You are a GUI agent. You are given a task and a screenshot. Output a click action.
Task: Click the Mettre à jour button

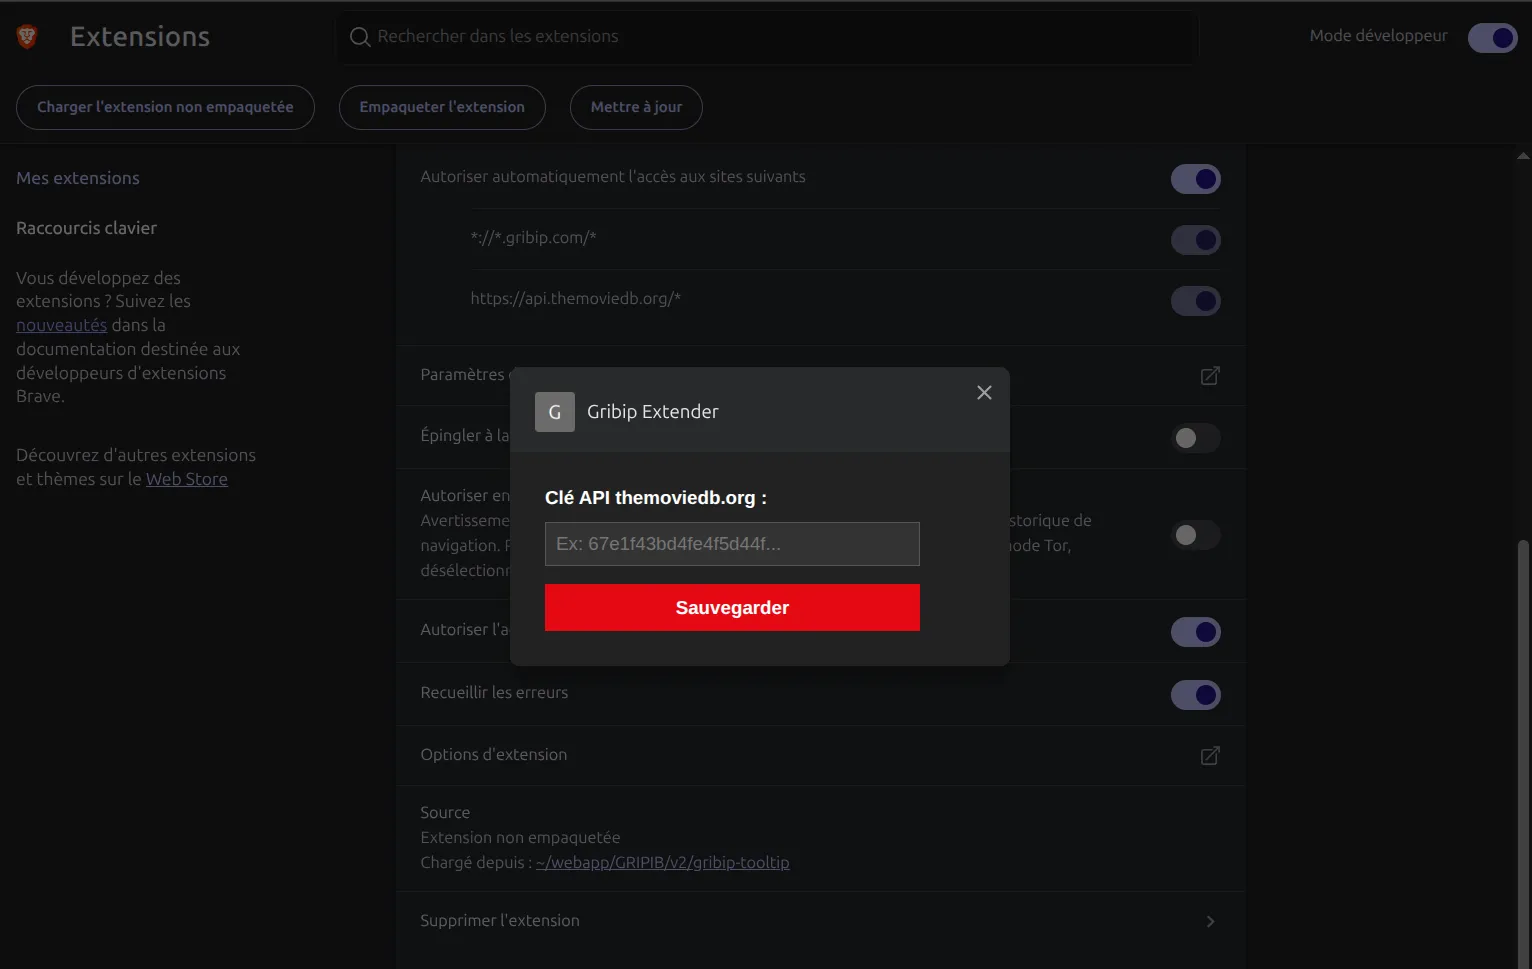(636, 108)
